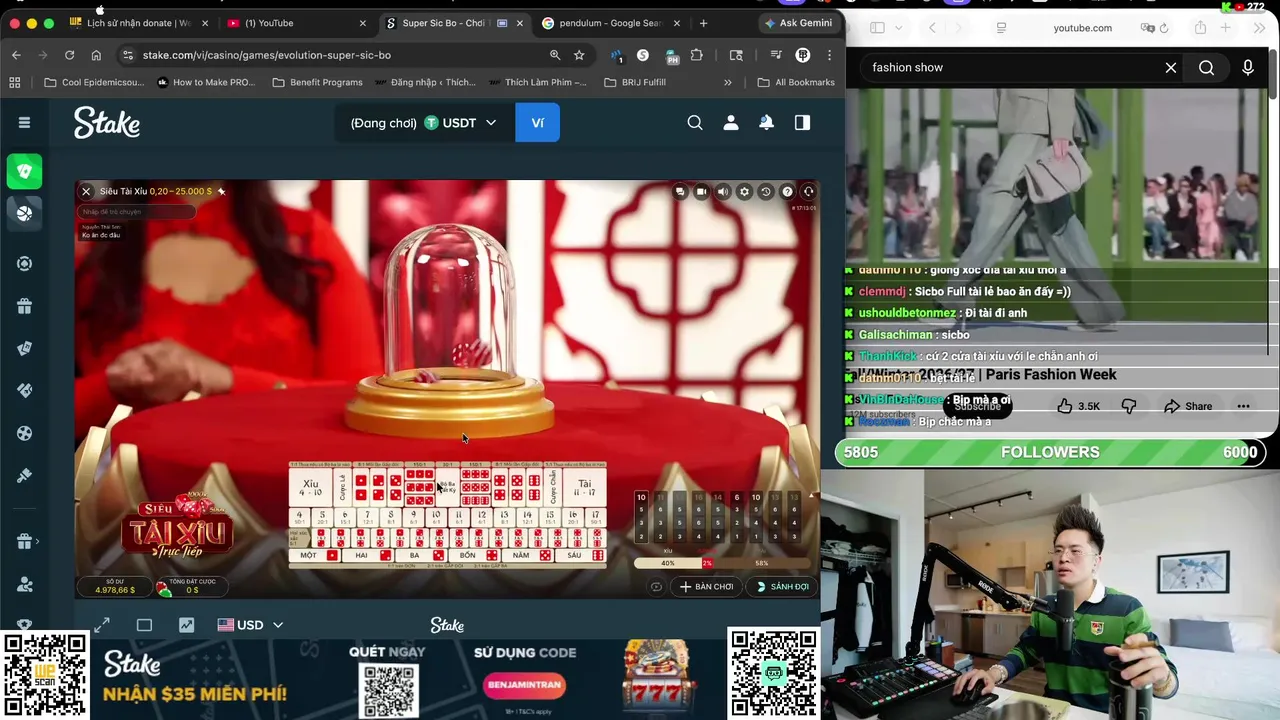
Task: Select the Sports basketball icon in sidebar
Action: click(25, 213)
